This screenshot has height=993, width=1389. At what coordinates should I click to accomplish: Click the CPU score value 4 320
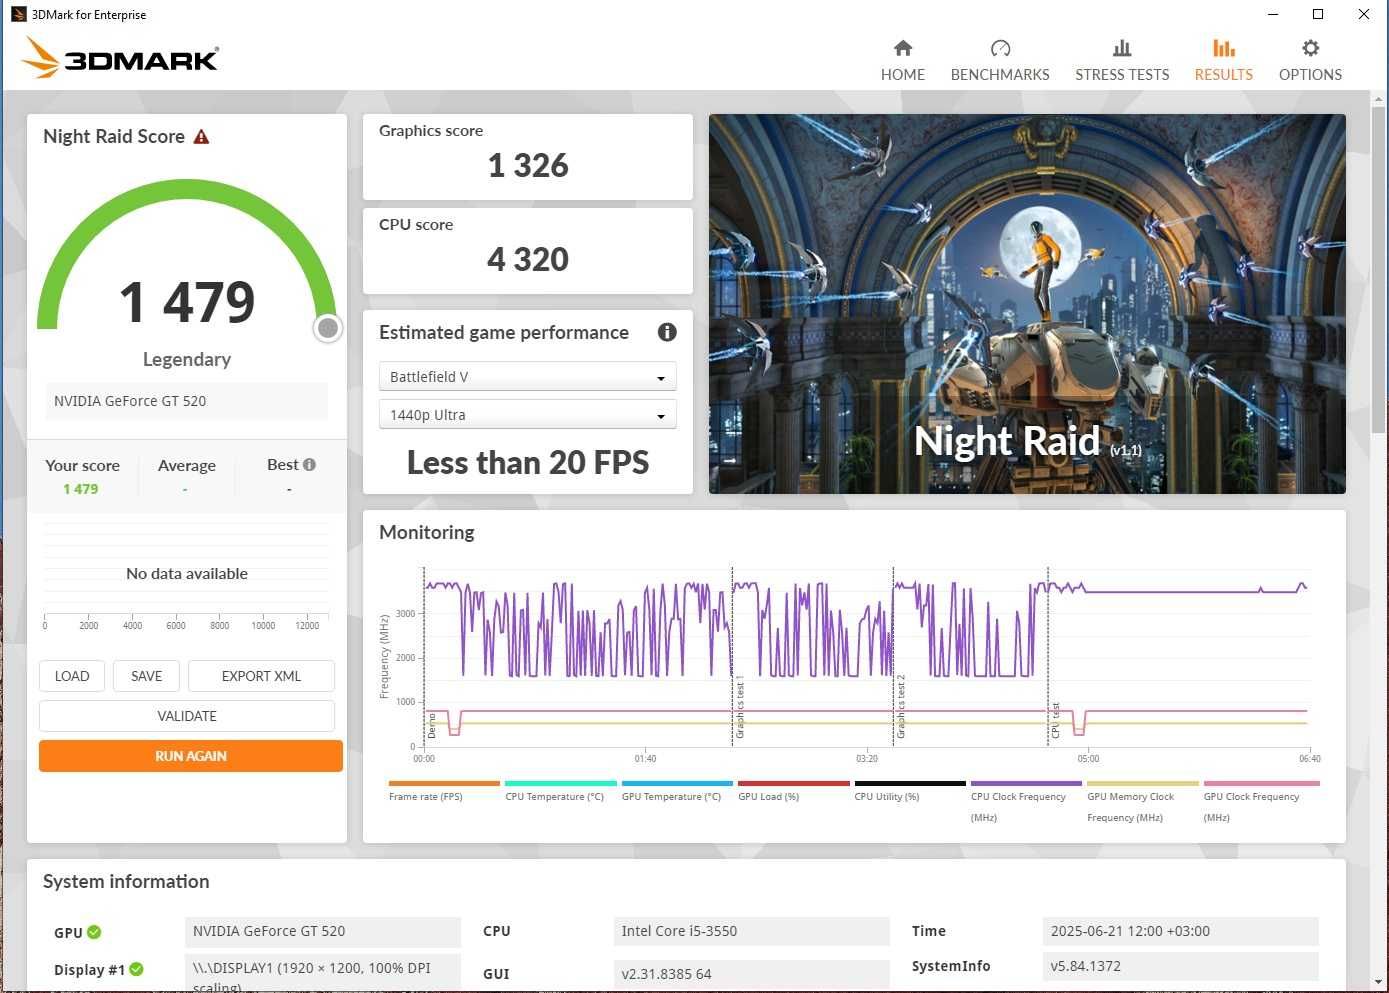click(x=528, y=259)
